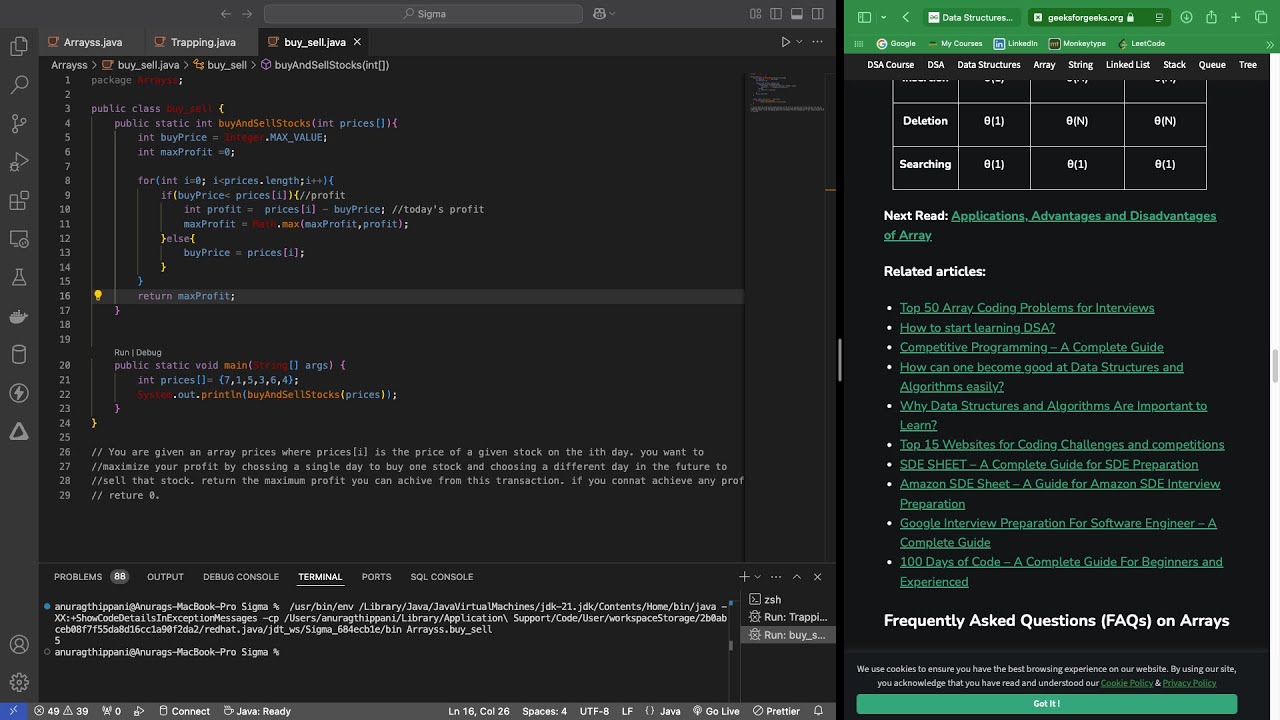
Task: Run the Java file with the play icon
Action: pyautogui.click(x=786, y=42)
